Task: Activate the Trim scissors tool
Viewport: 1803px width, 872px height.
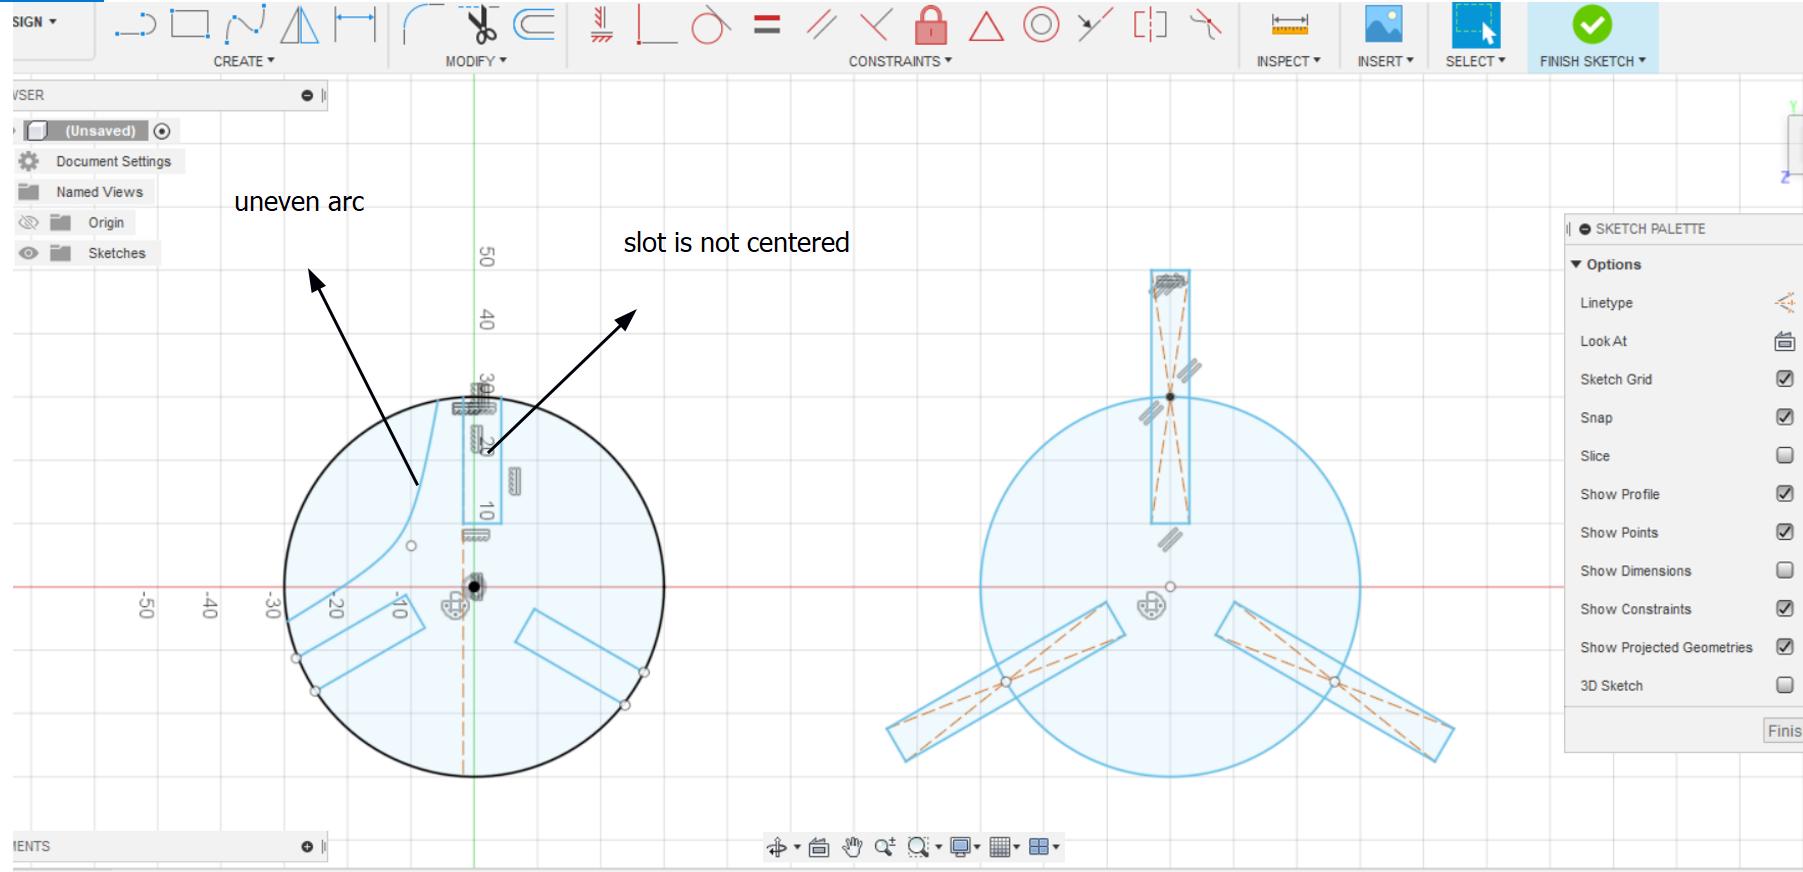Action: (482, 25)
